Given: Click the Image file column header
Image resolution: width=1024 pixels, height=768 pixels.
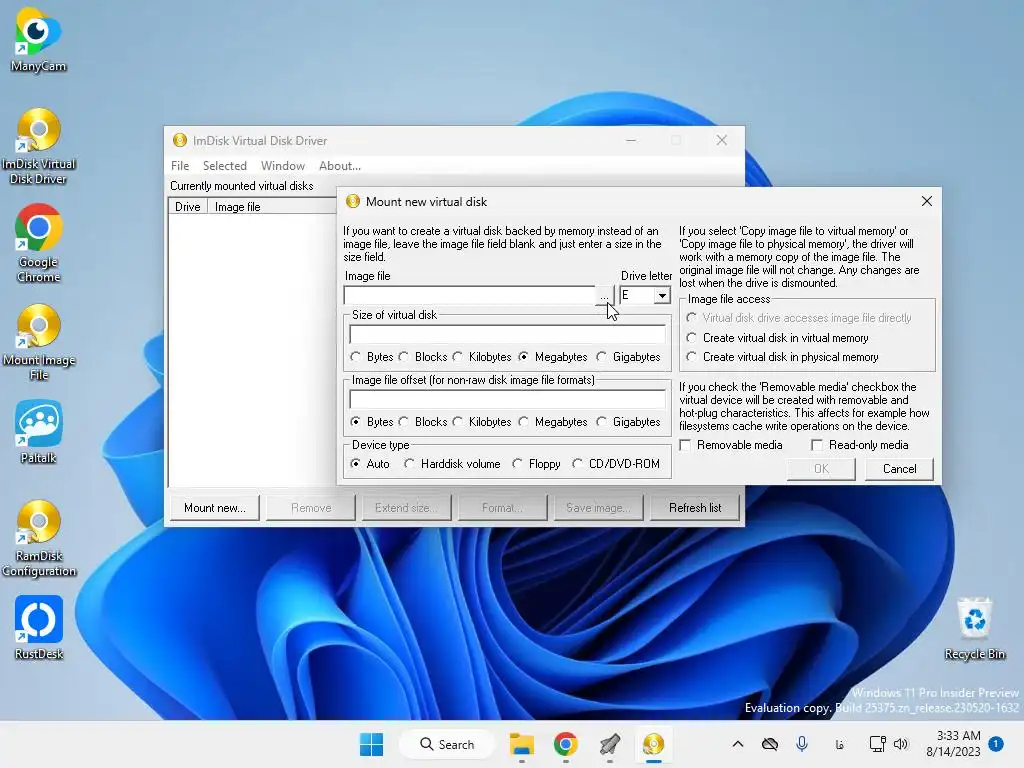Looking at the screenshot, I should click(272, 206).
